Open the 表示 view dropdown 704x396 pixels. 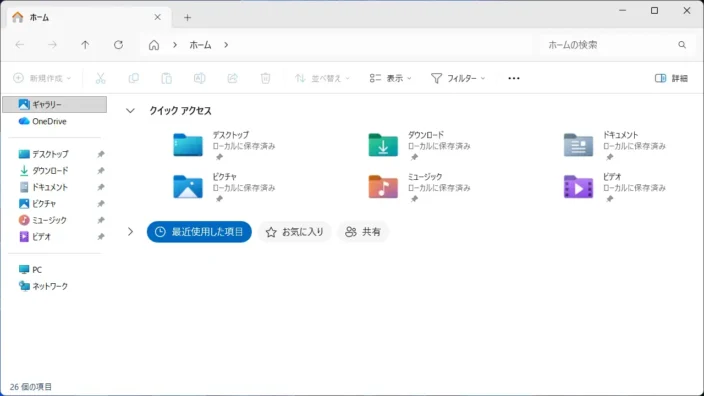pyautogui.click(x=390, y=78)
